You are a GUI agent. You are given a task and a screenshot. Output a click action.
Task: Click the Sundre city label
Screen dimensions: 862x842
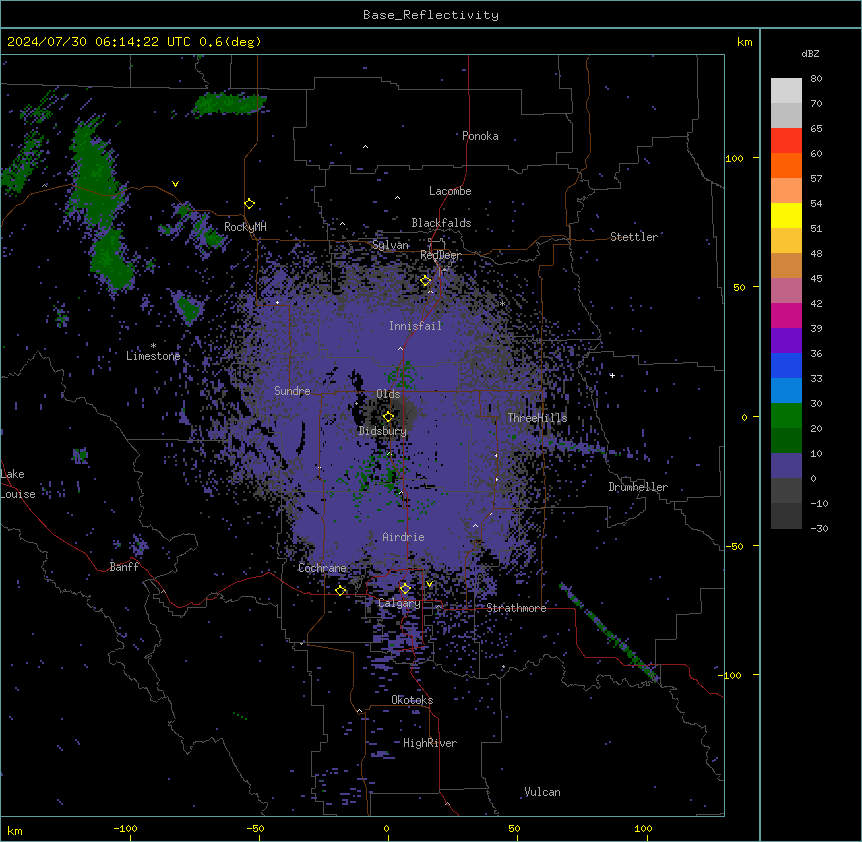(x=292, y=391)
